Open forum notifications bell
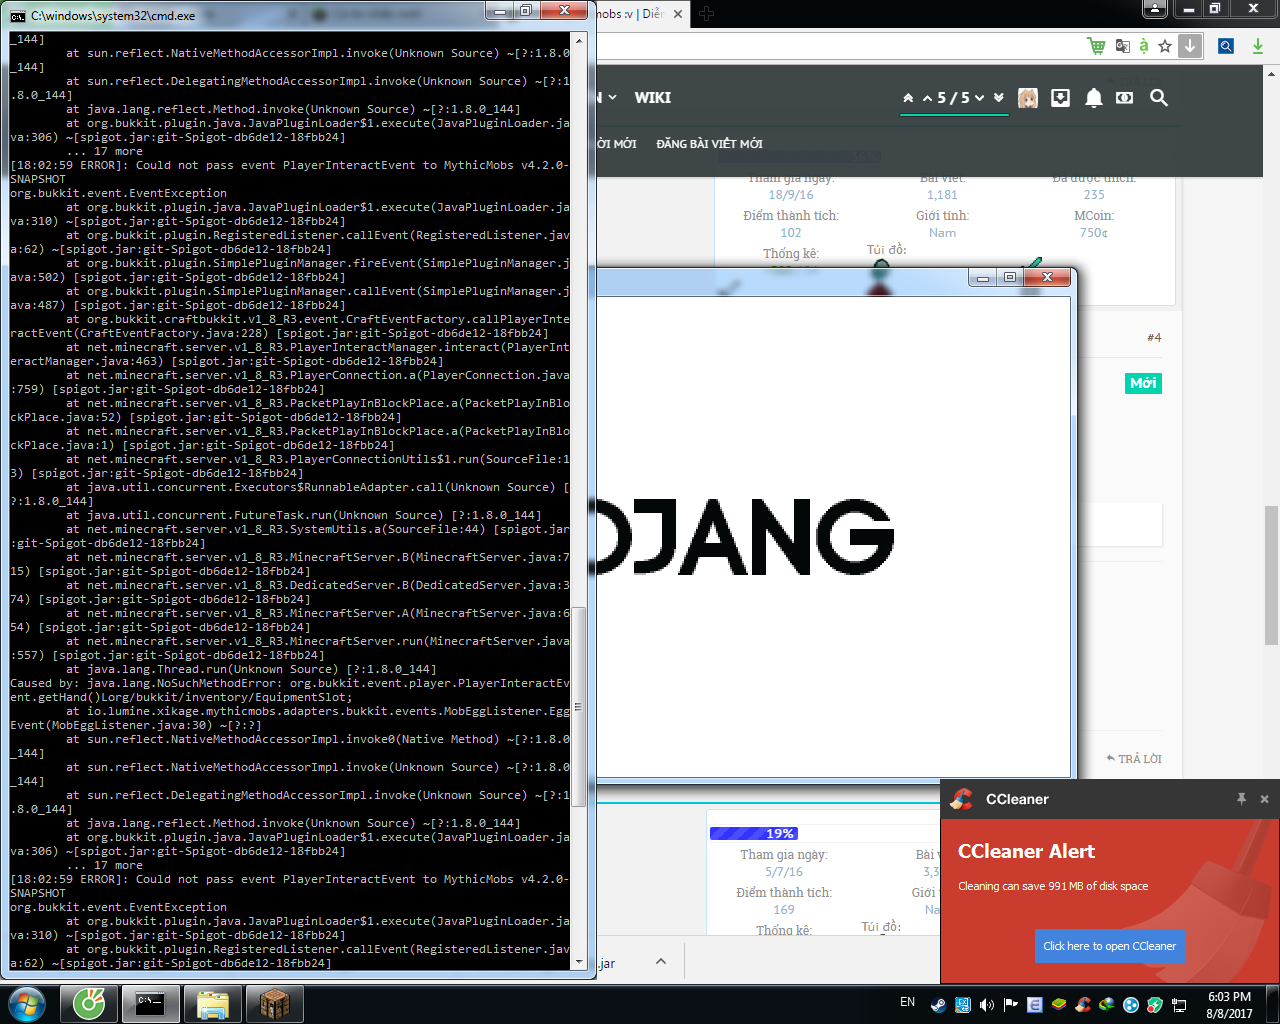Image resolution: width=1280 pixels, height=1024 pixels. click(1094, 98)
